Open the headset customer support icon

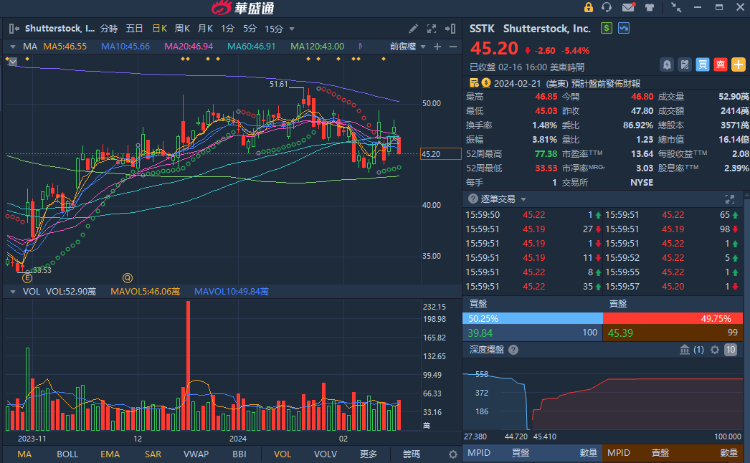click(606, 8)
